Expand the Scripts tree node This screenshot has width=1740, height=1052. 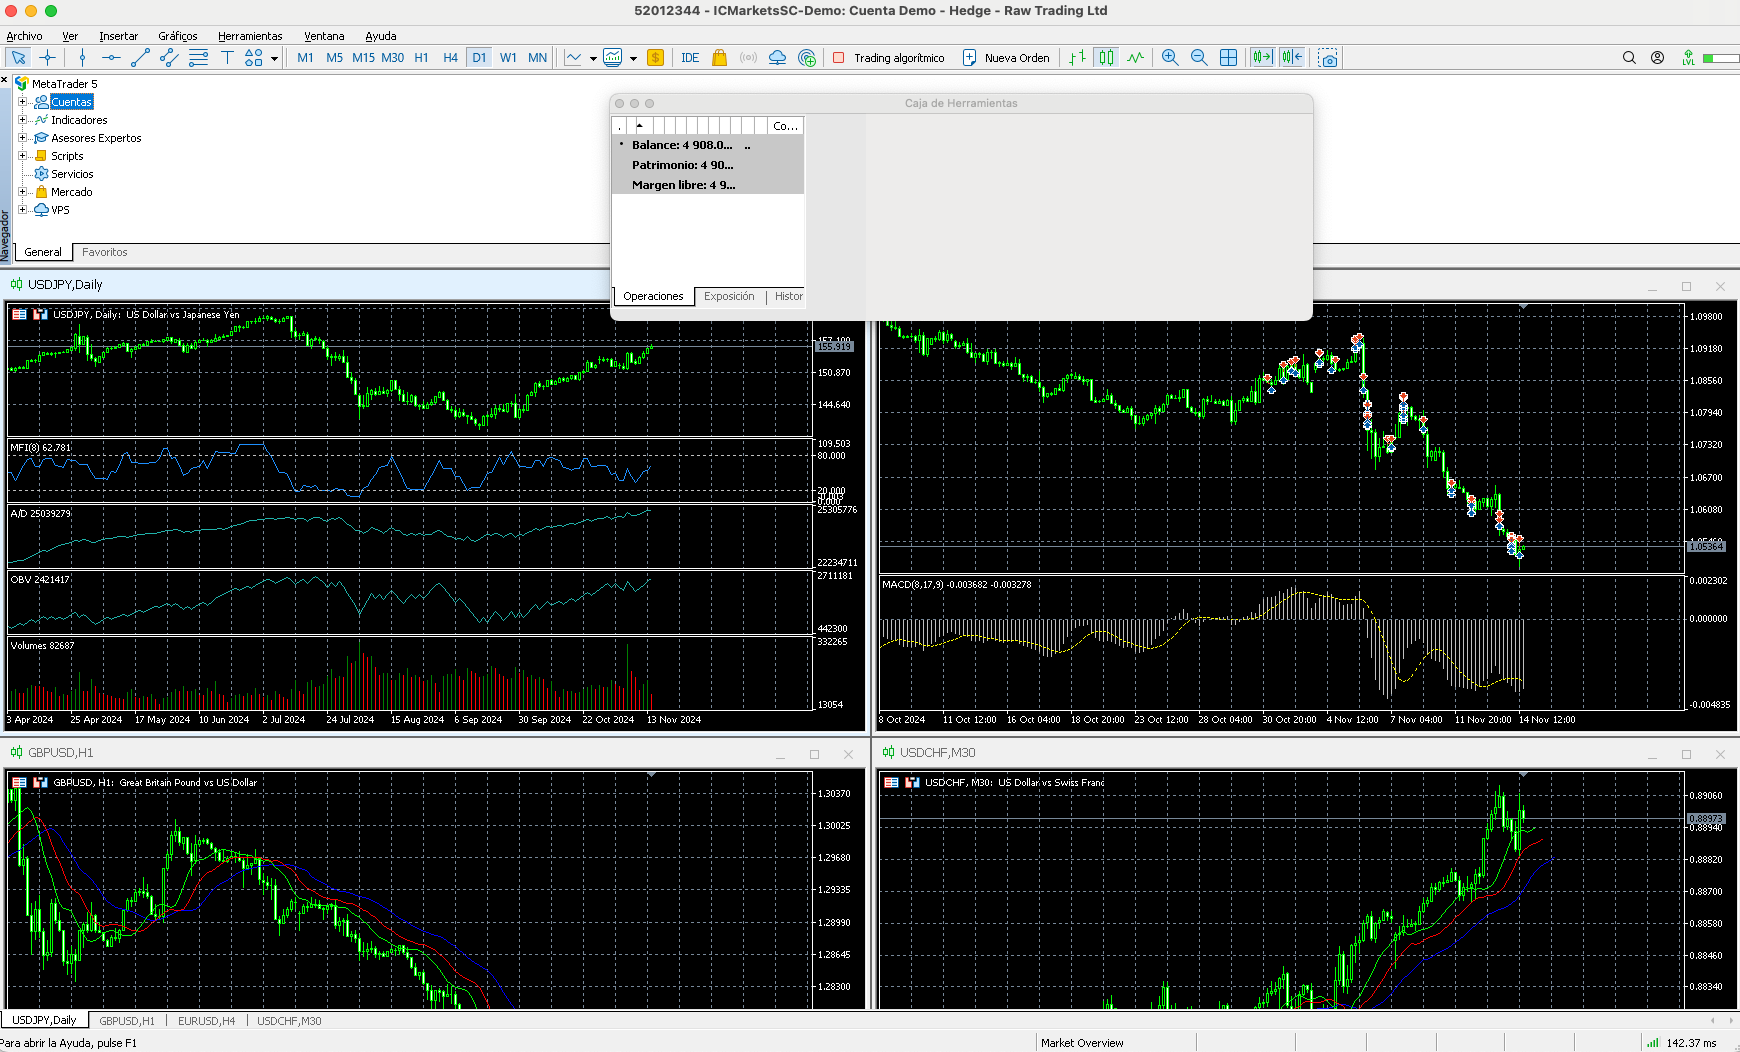point(22,156)
